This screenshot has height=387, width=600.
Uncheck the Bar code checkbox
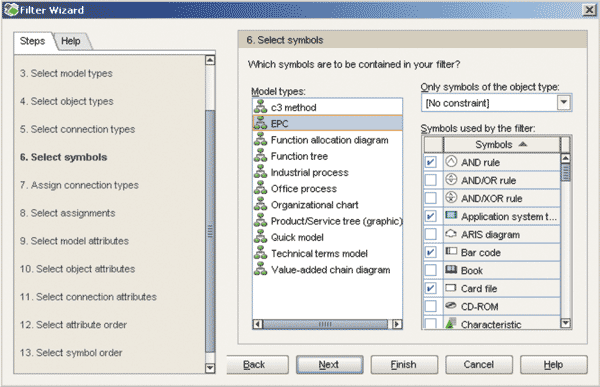[431, 252]
